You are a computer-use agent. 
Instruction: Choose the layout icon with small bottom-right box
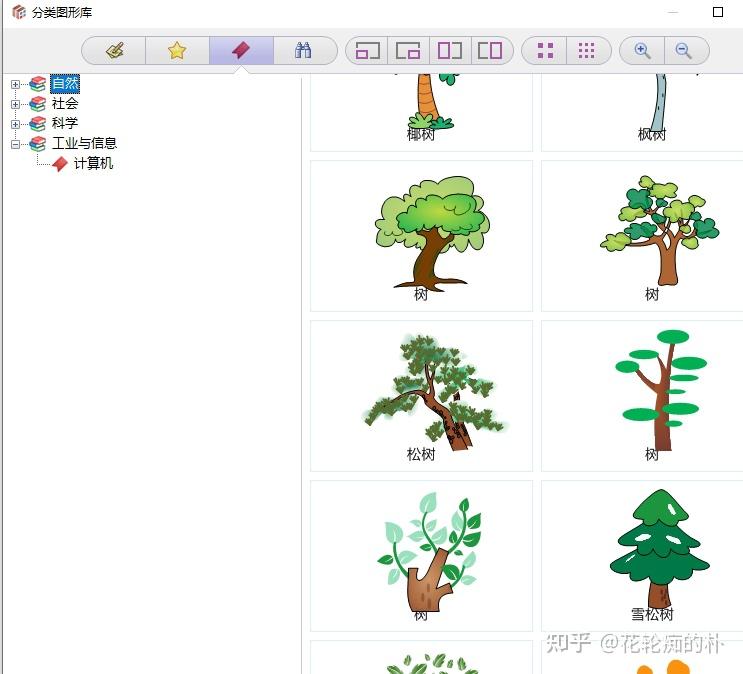click(x=408, y=50)
